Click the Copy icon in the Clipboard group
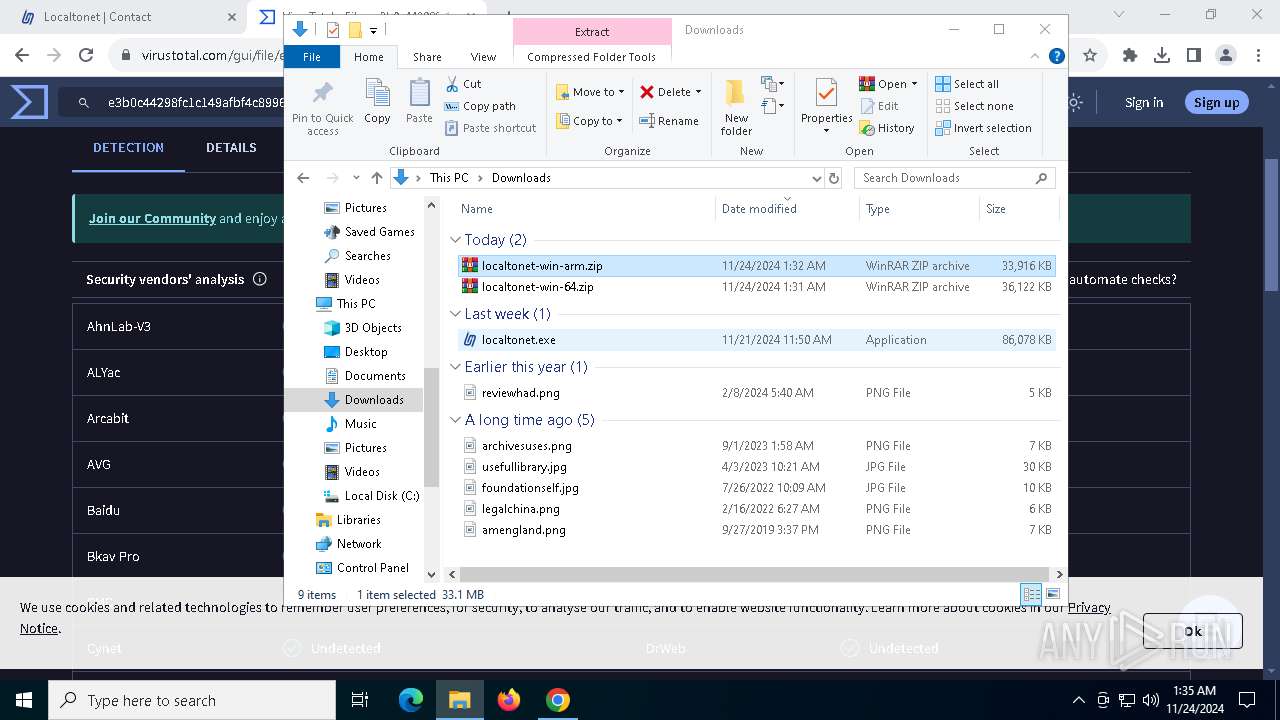The width and height of the screenshot is (1280, 720). (x=377, y=101)
